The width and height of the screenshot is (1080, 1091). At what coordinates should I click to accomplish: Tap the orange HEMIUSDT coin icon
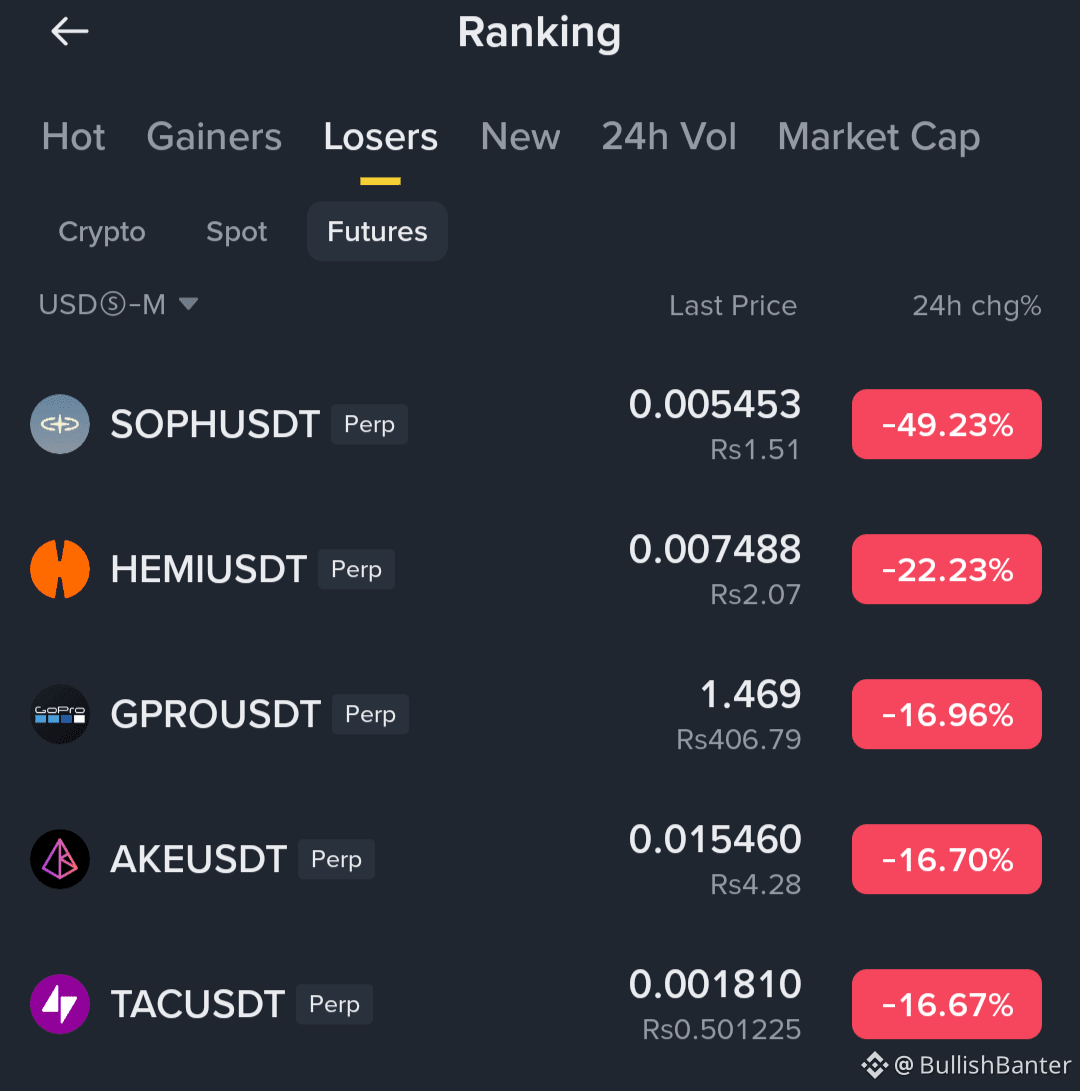coord(60,568)
